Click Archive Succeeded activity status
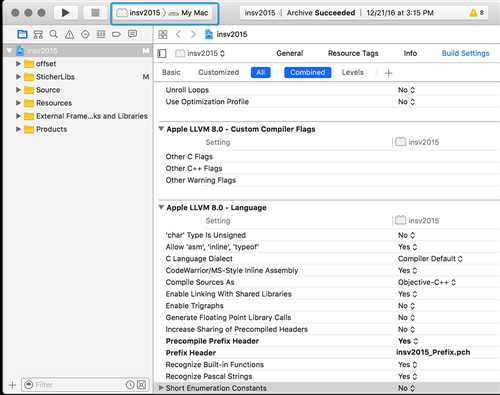Image resolution: width=500 pixels, height=395 pixels. [320, 13]
